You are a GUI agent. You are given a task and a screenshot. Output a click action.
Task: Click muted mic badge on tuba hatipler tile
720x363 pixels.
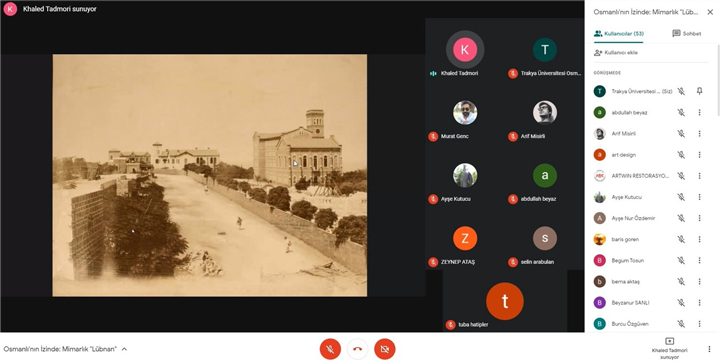tap(450, 324)
